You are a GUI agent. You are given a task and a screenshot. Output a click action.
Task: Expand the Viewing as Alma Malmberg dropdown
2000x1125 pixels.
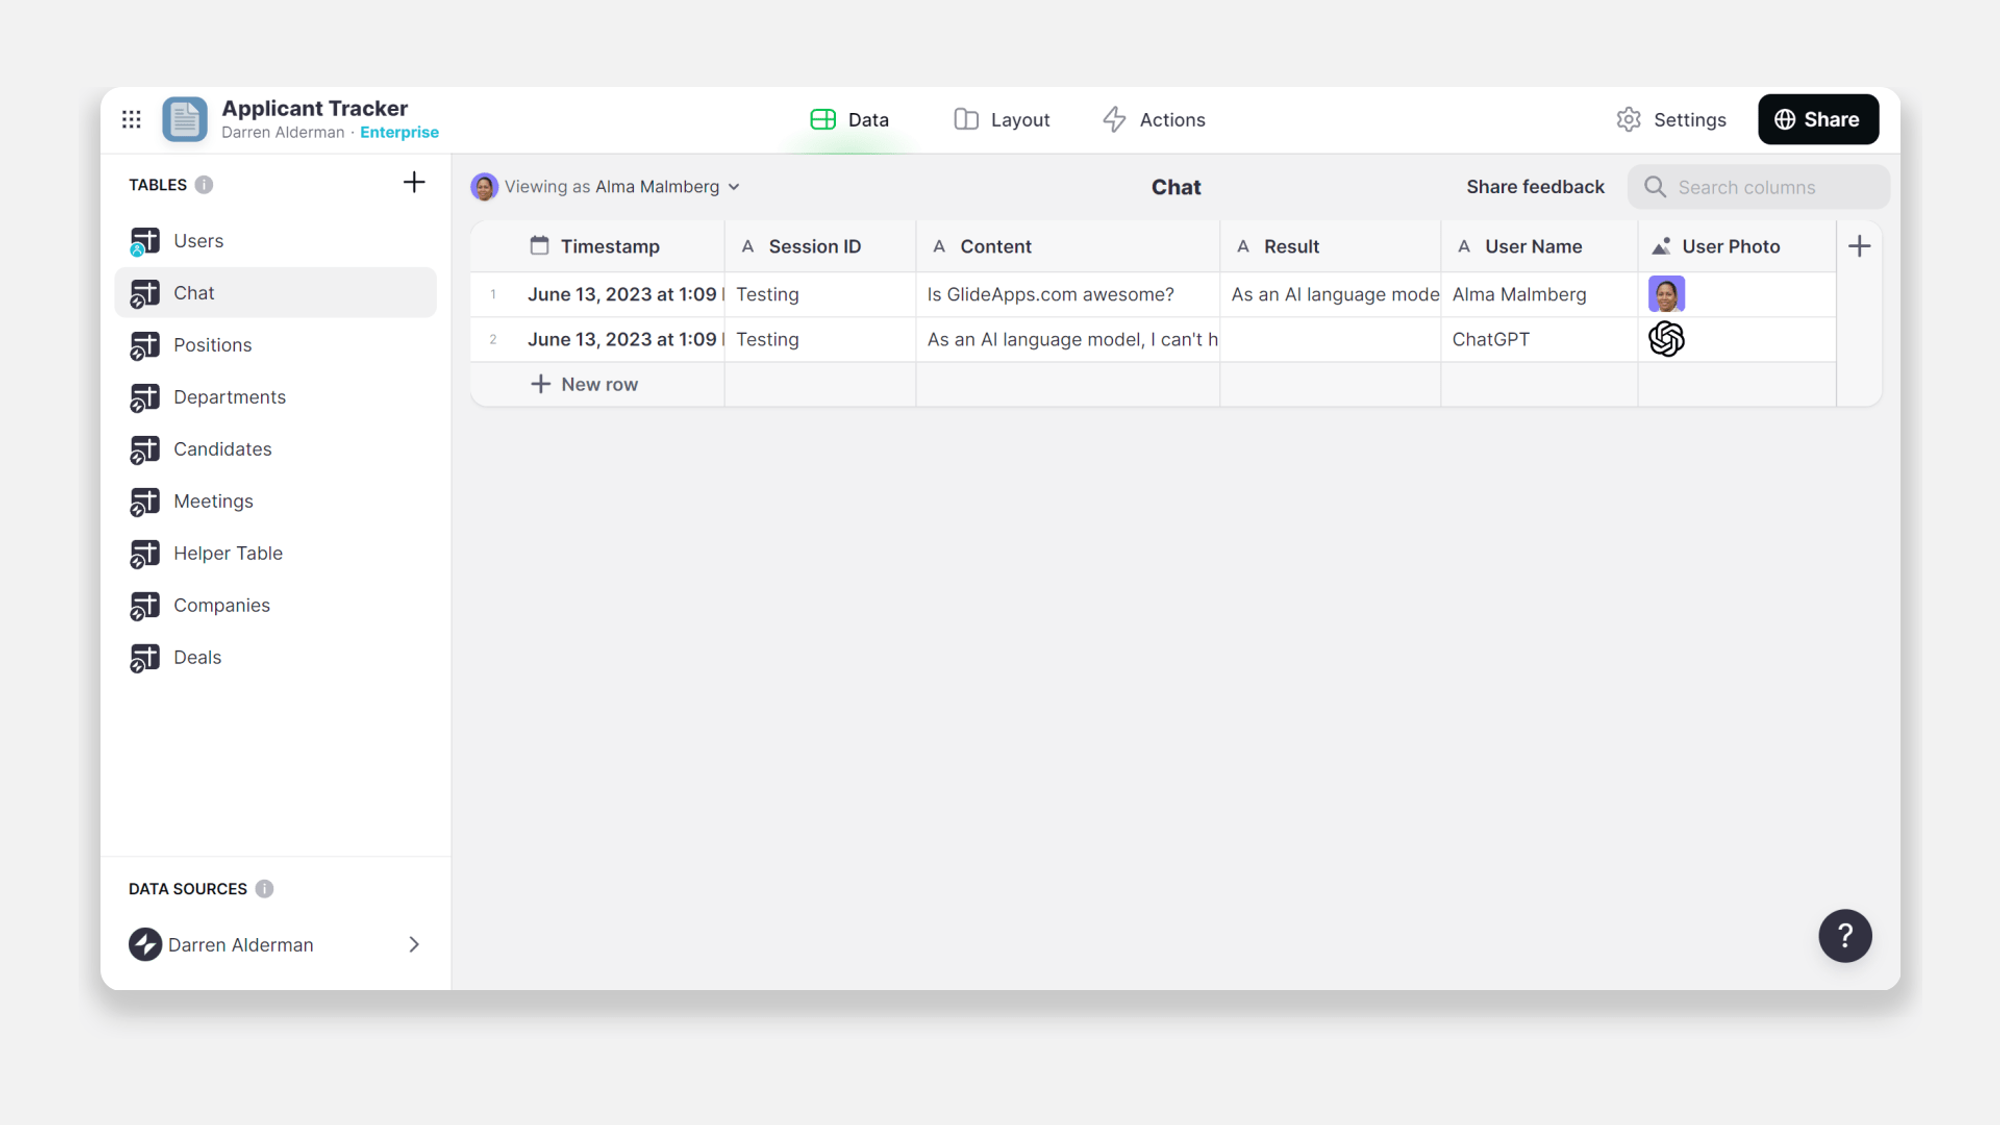click(734, 187)
